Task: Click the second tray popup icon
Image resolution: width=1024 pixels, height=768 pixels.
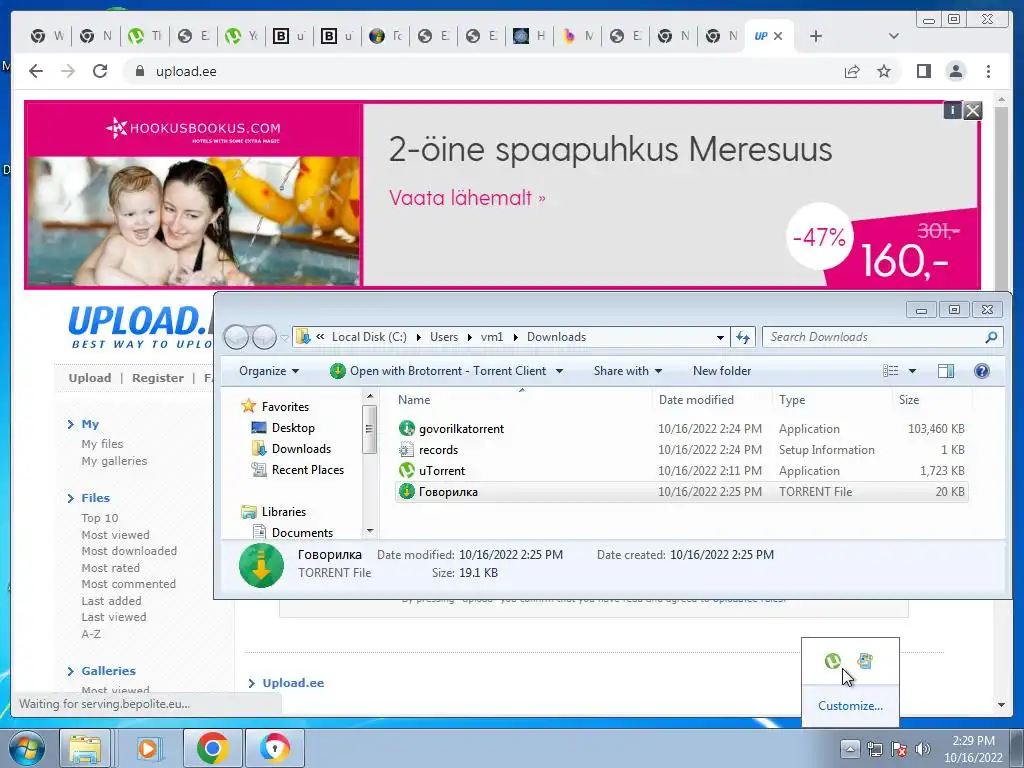Action: coord(865,661)
